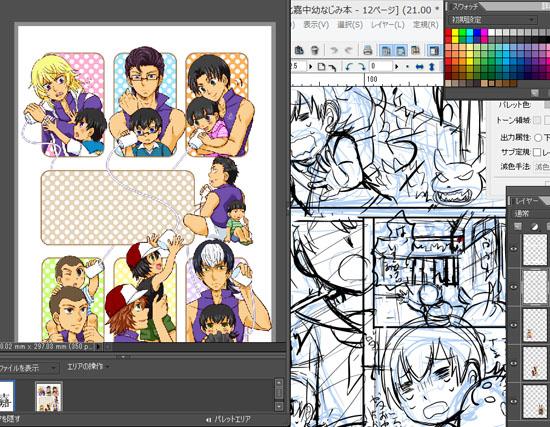
Task: Click the half-circle mask icon in layer panel
Action: 535,226
